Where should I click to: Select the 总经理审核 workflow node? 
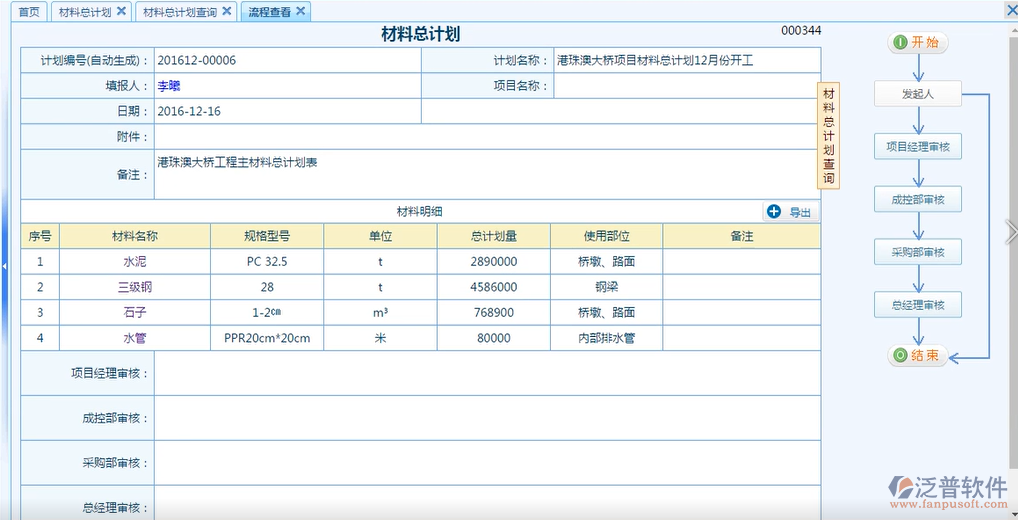coord(917,305)
